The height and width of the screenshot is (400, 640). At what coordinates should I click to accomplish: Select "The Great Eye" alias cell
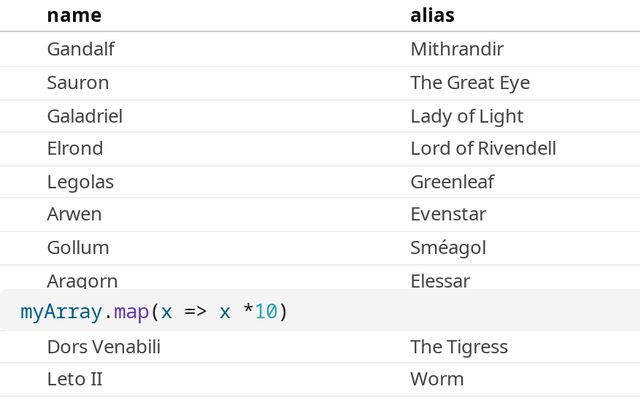pos(470,82)
